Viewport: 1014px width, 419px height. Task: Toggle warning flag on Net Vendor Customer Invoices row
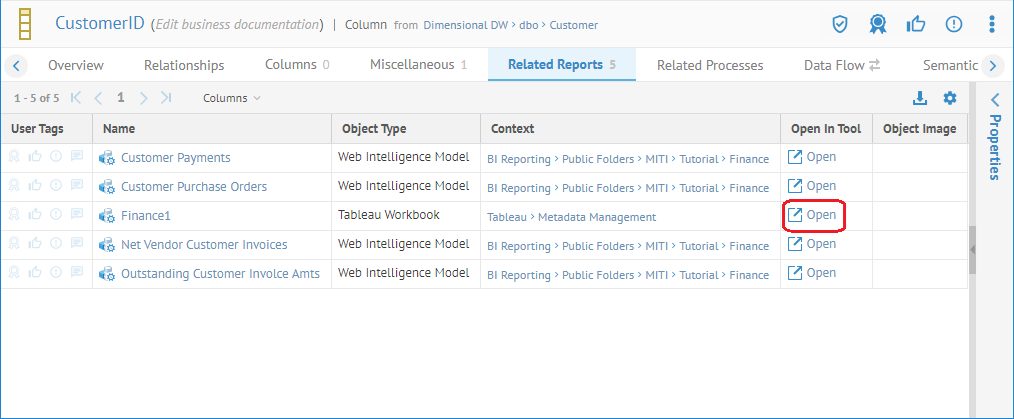56,245
